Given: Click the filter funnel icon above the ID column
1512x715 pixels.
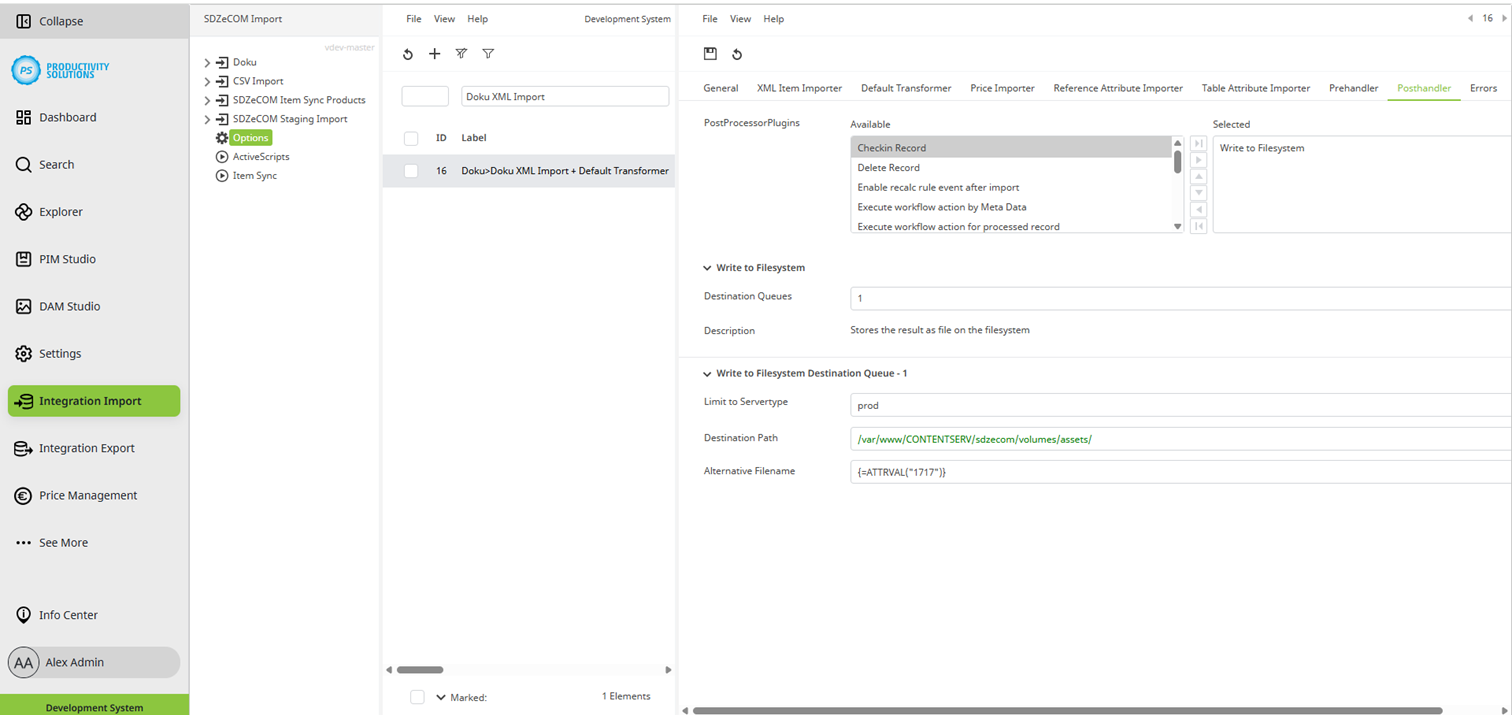Looking at the screenshot, I should [x=488, y=54].
